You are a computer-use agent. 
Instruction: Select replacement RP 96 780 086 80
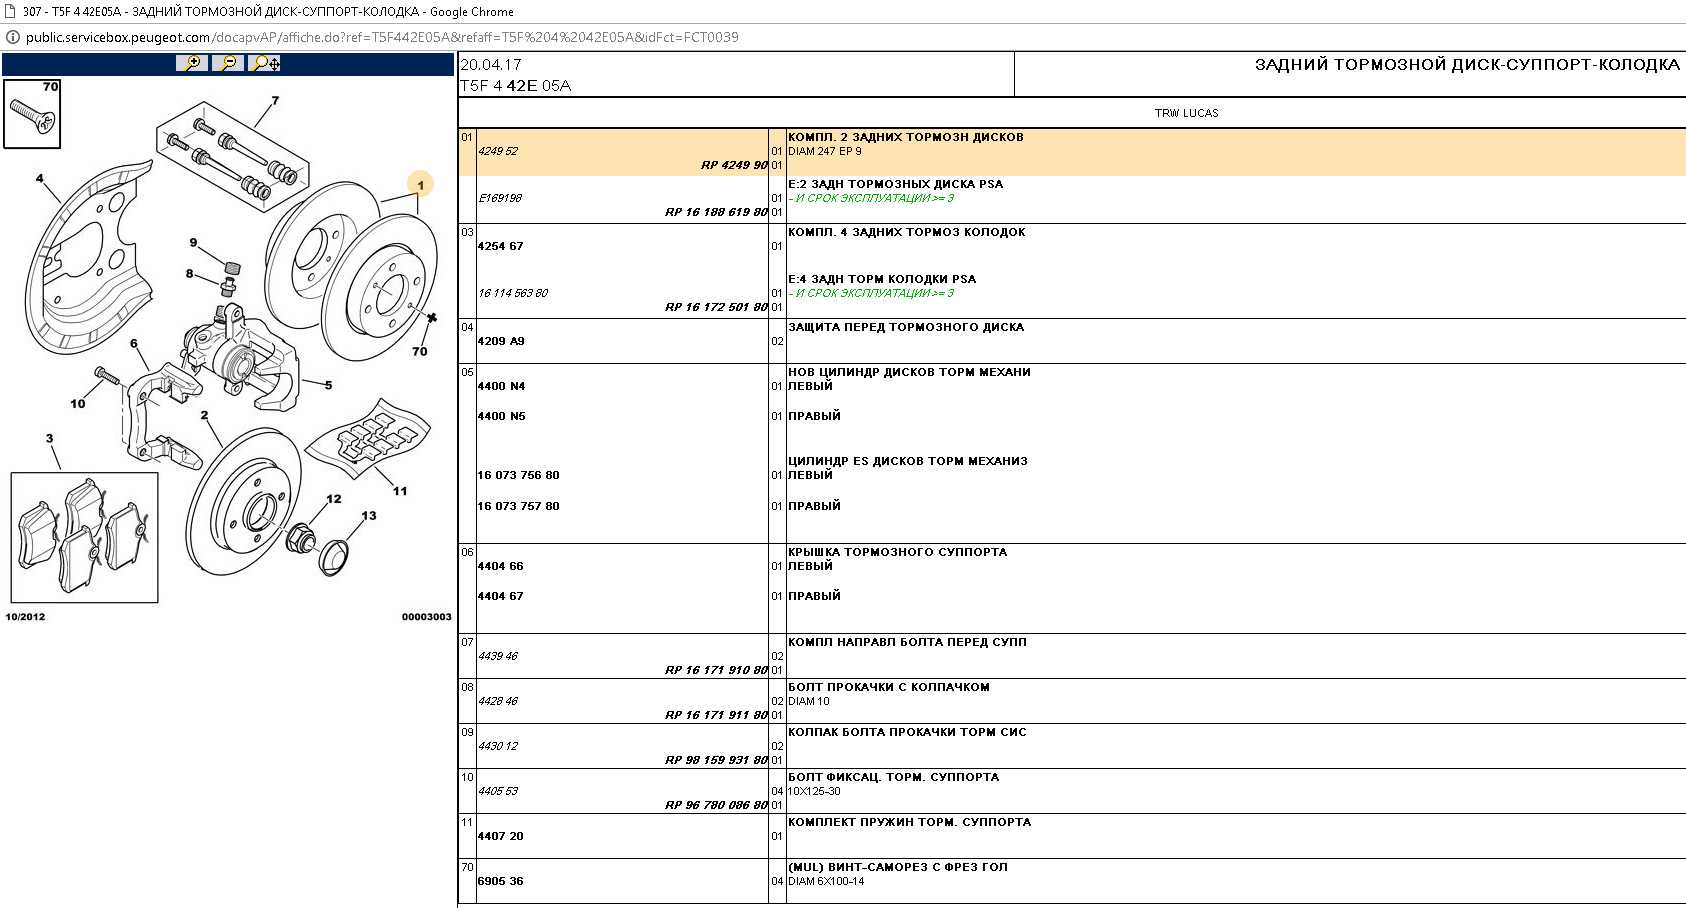coord(716,806)
